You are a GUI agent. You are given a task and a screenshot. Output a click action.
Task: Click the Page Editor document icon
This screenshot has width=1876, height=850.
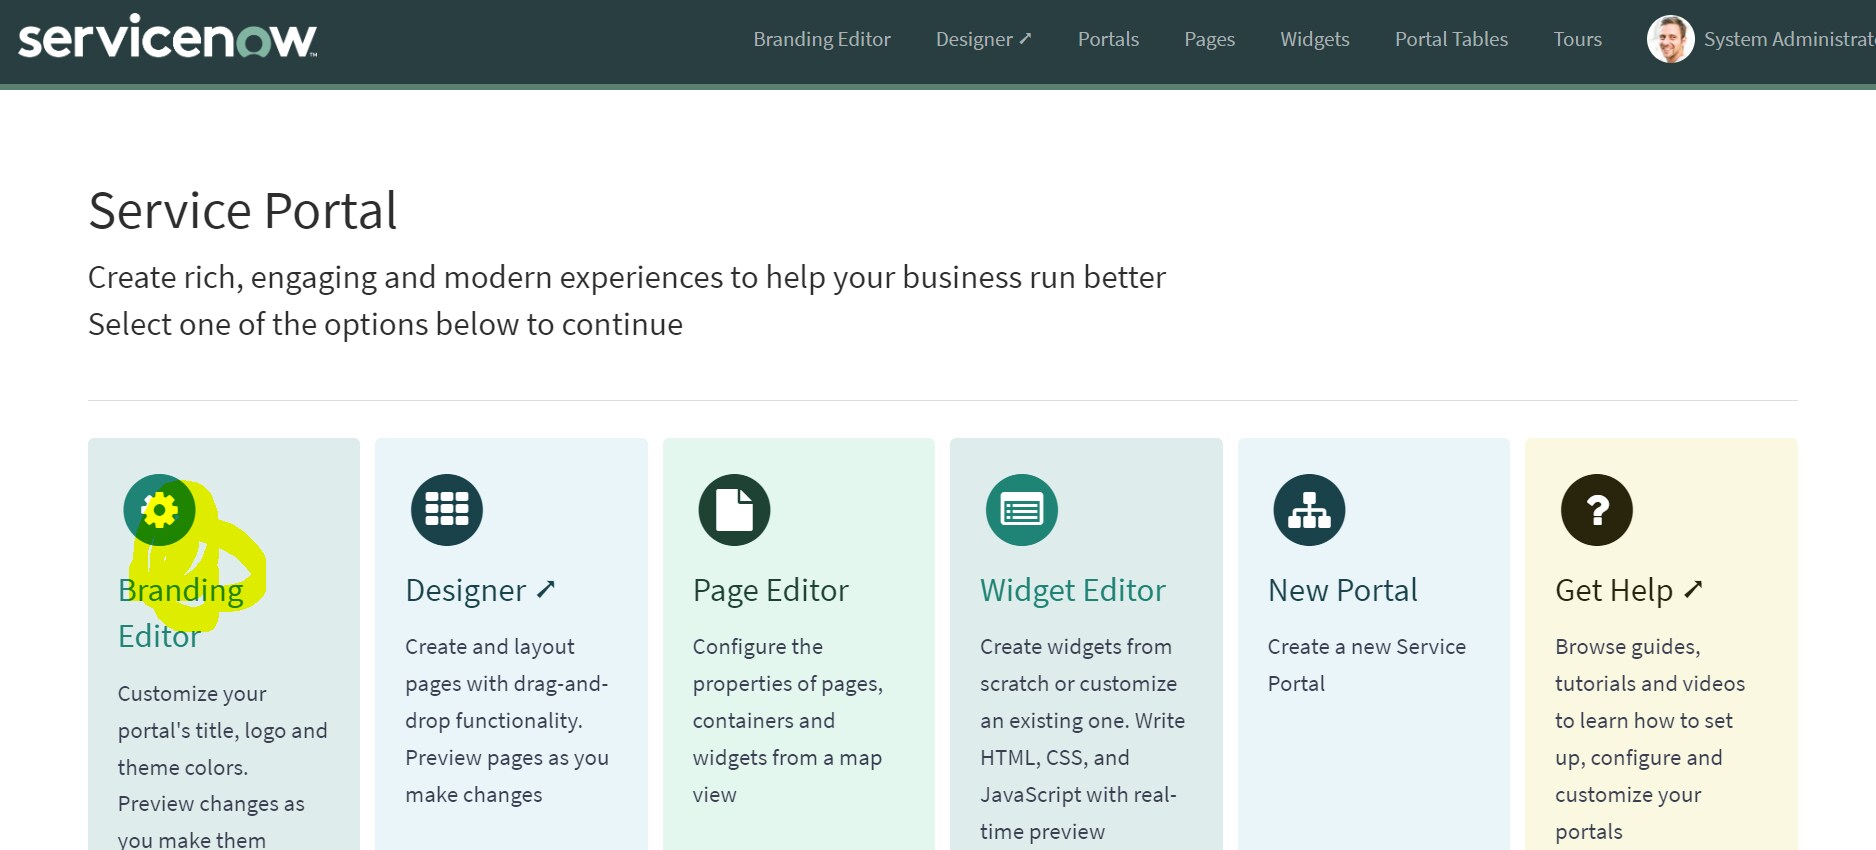(x=734, y=510)
